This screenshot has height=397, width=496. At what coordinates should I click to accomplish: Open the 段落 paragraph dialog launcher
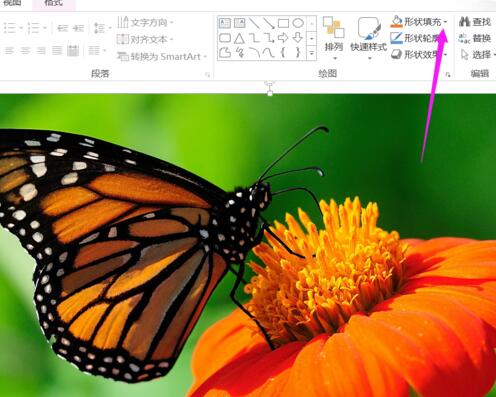point(207,75)
